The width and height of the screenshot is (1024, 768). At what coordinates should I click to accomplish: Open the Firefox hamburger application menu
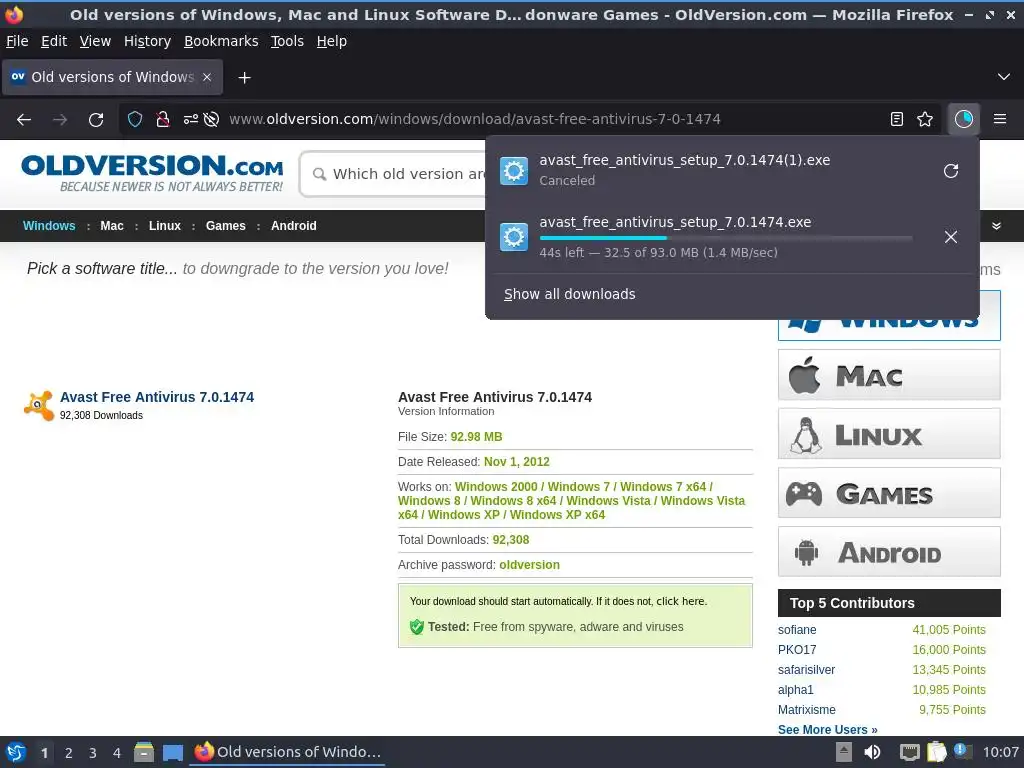point(1000,119)
